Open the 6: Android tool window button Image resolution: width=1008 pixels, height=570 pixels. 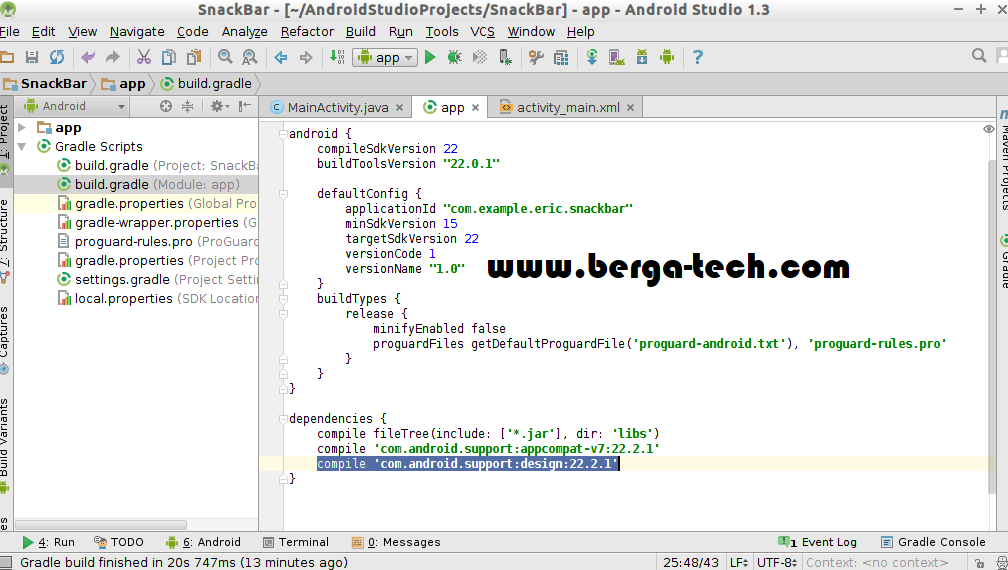coord(202,542)
